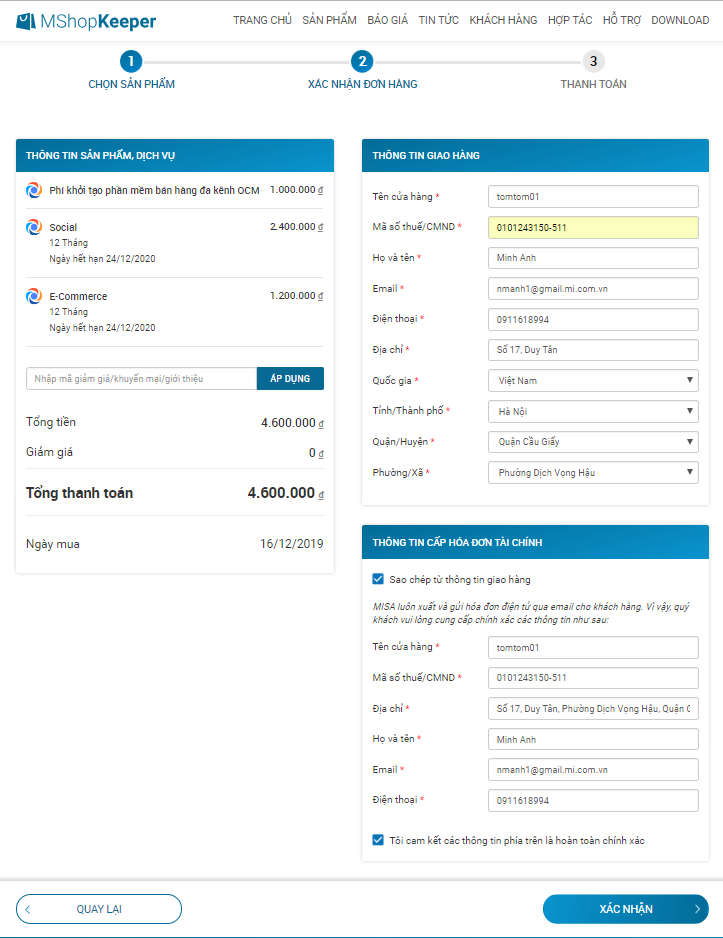
Task: Click step 3 circle Thanh toán
Action: pyautogui.click(x=593, y=62)
